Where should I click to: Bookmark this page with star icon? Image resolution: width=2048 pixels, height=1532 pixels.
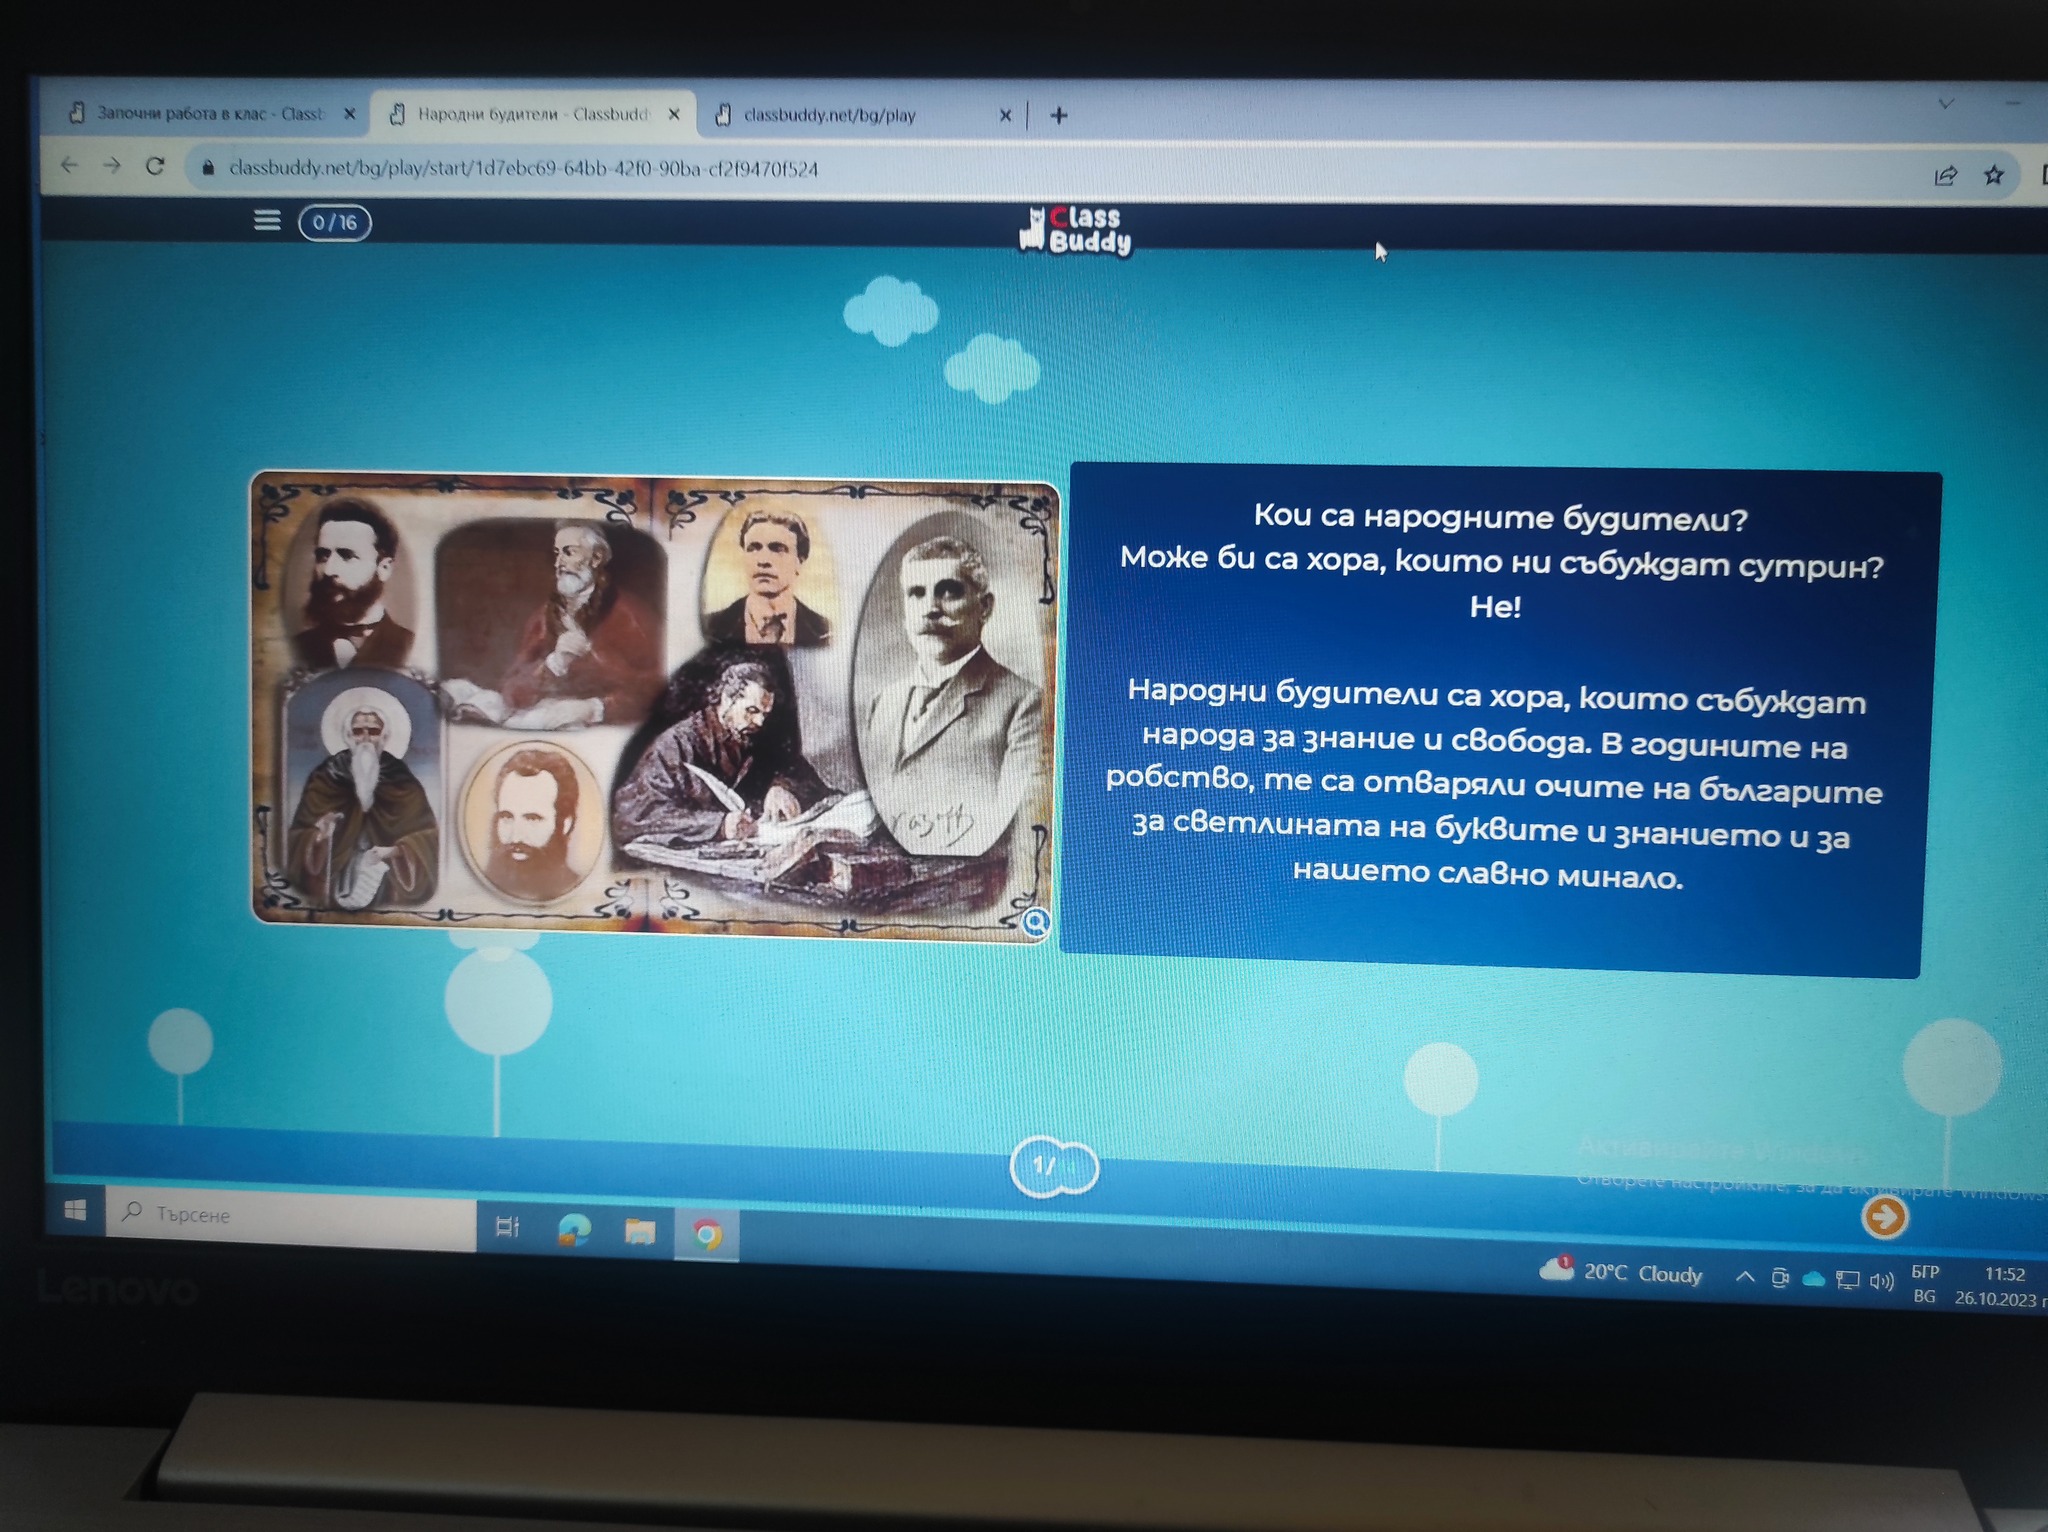[1993, 175]
